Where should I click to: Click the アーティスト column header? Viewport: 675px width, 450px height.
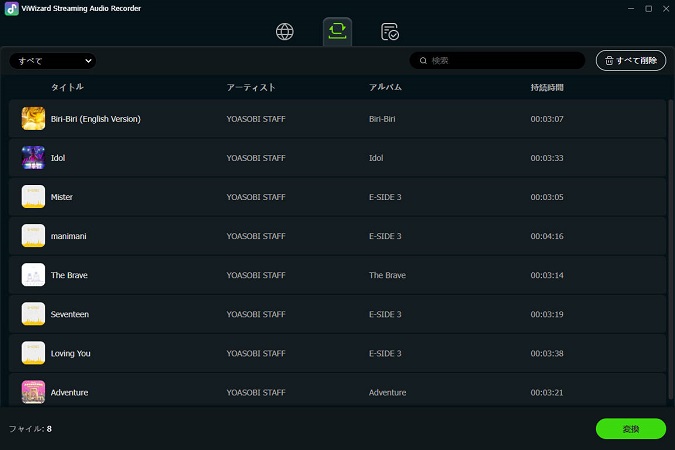(251, 87)
